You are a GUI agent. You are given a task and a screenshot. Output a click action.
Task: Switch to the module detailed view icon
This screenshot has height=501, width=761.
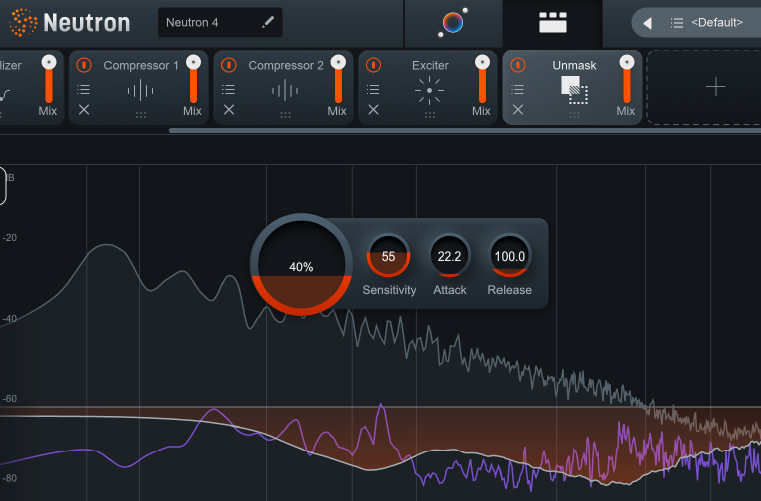553,22
